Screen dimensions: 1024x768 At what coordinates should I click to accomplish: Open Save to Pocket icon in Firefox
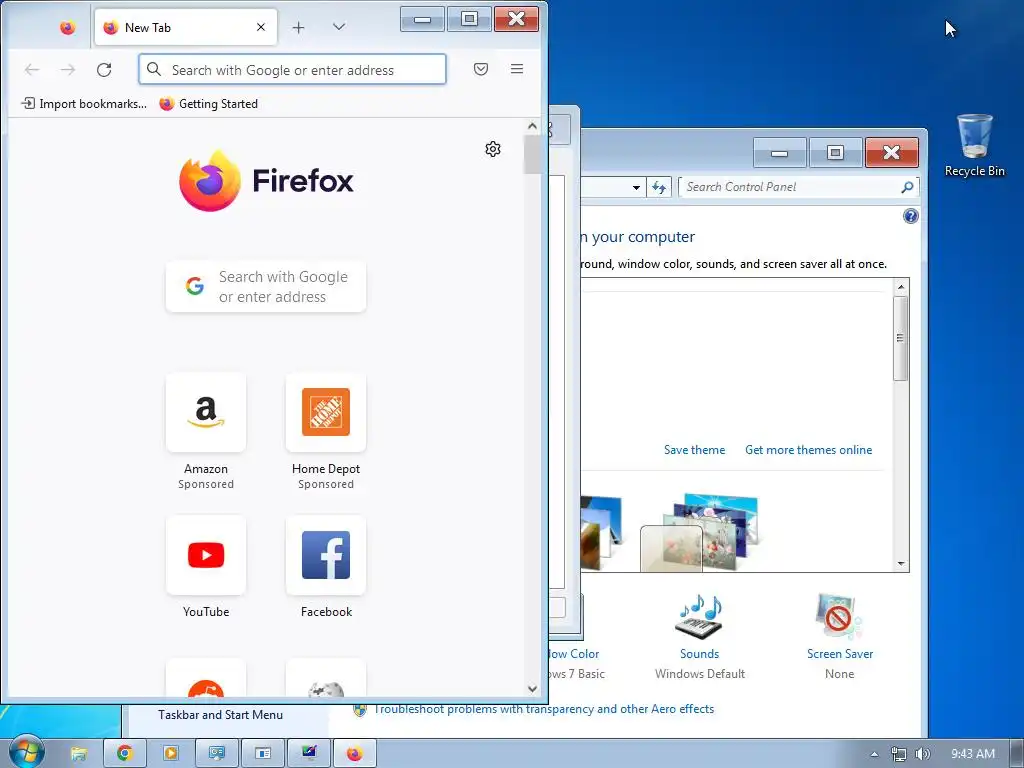pos(481,69)
